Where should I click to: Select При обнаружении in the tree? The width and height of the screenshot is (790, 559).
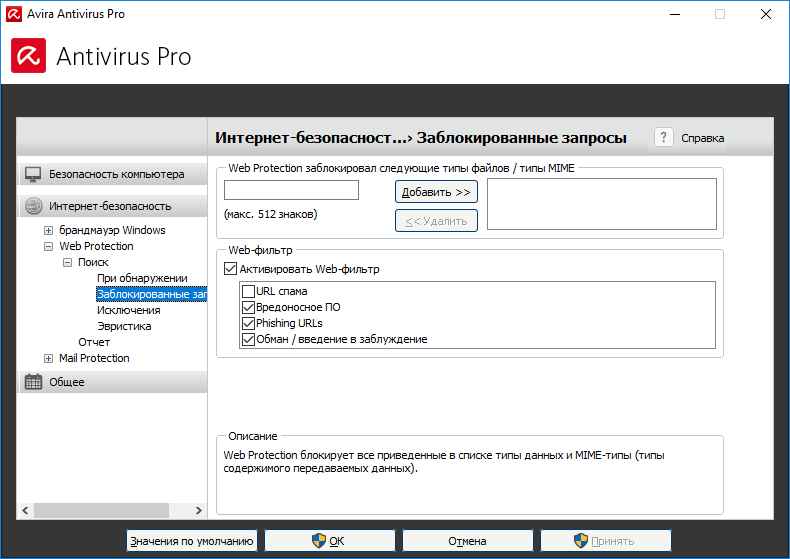pyautogui.click(x=142, y=278)
